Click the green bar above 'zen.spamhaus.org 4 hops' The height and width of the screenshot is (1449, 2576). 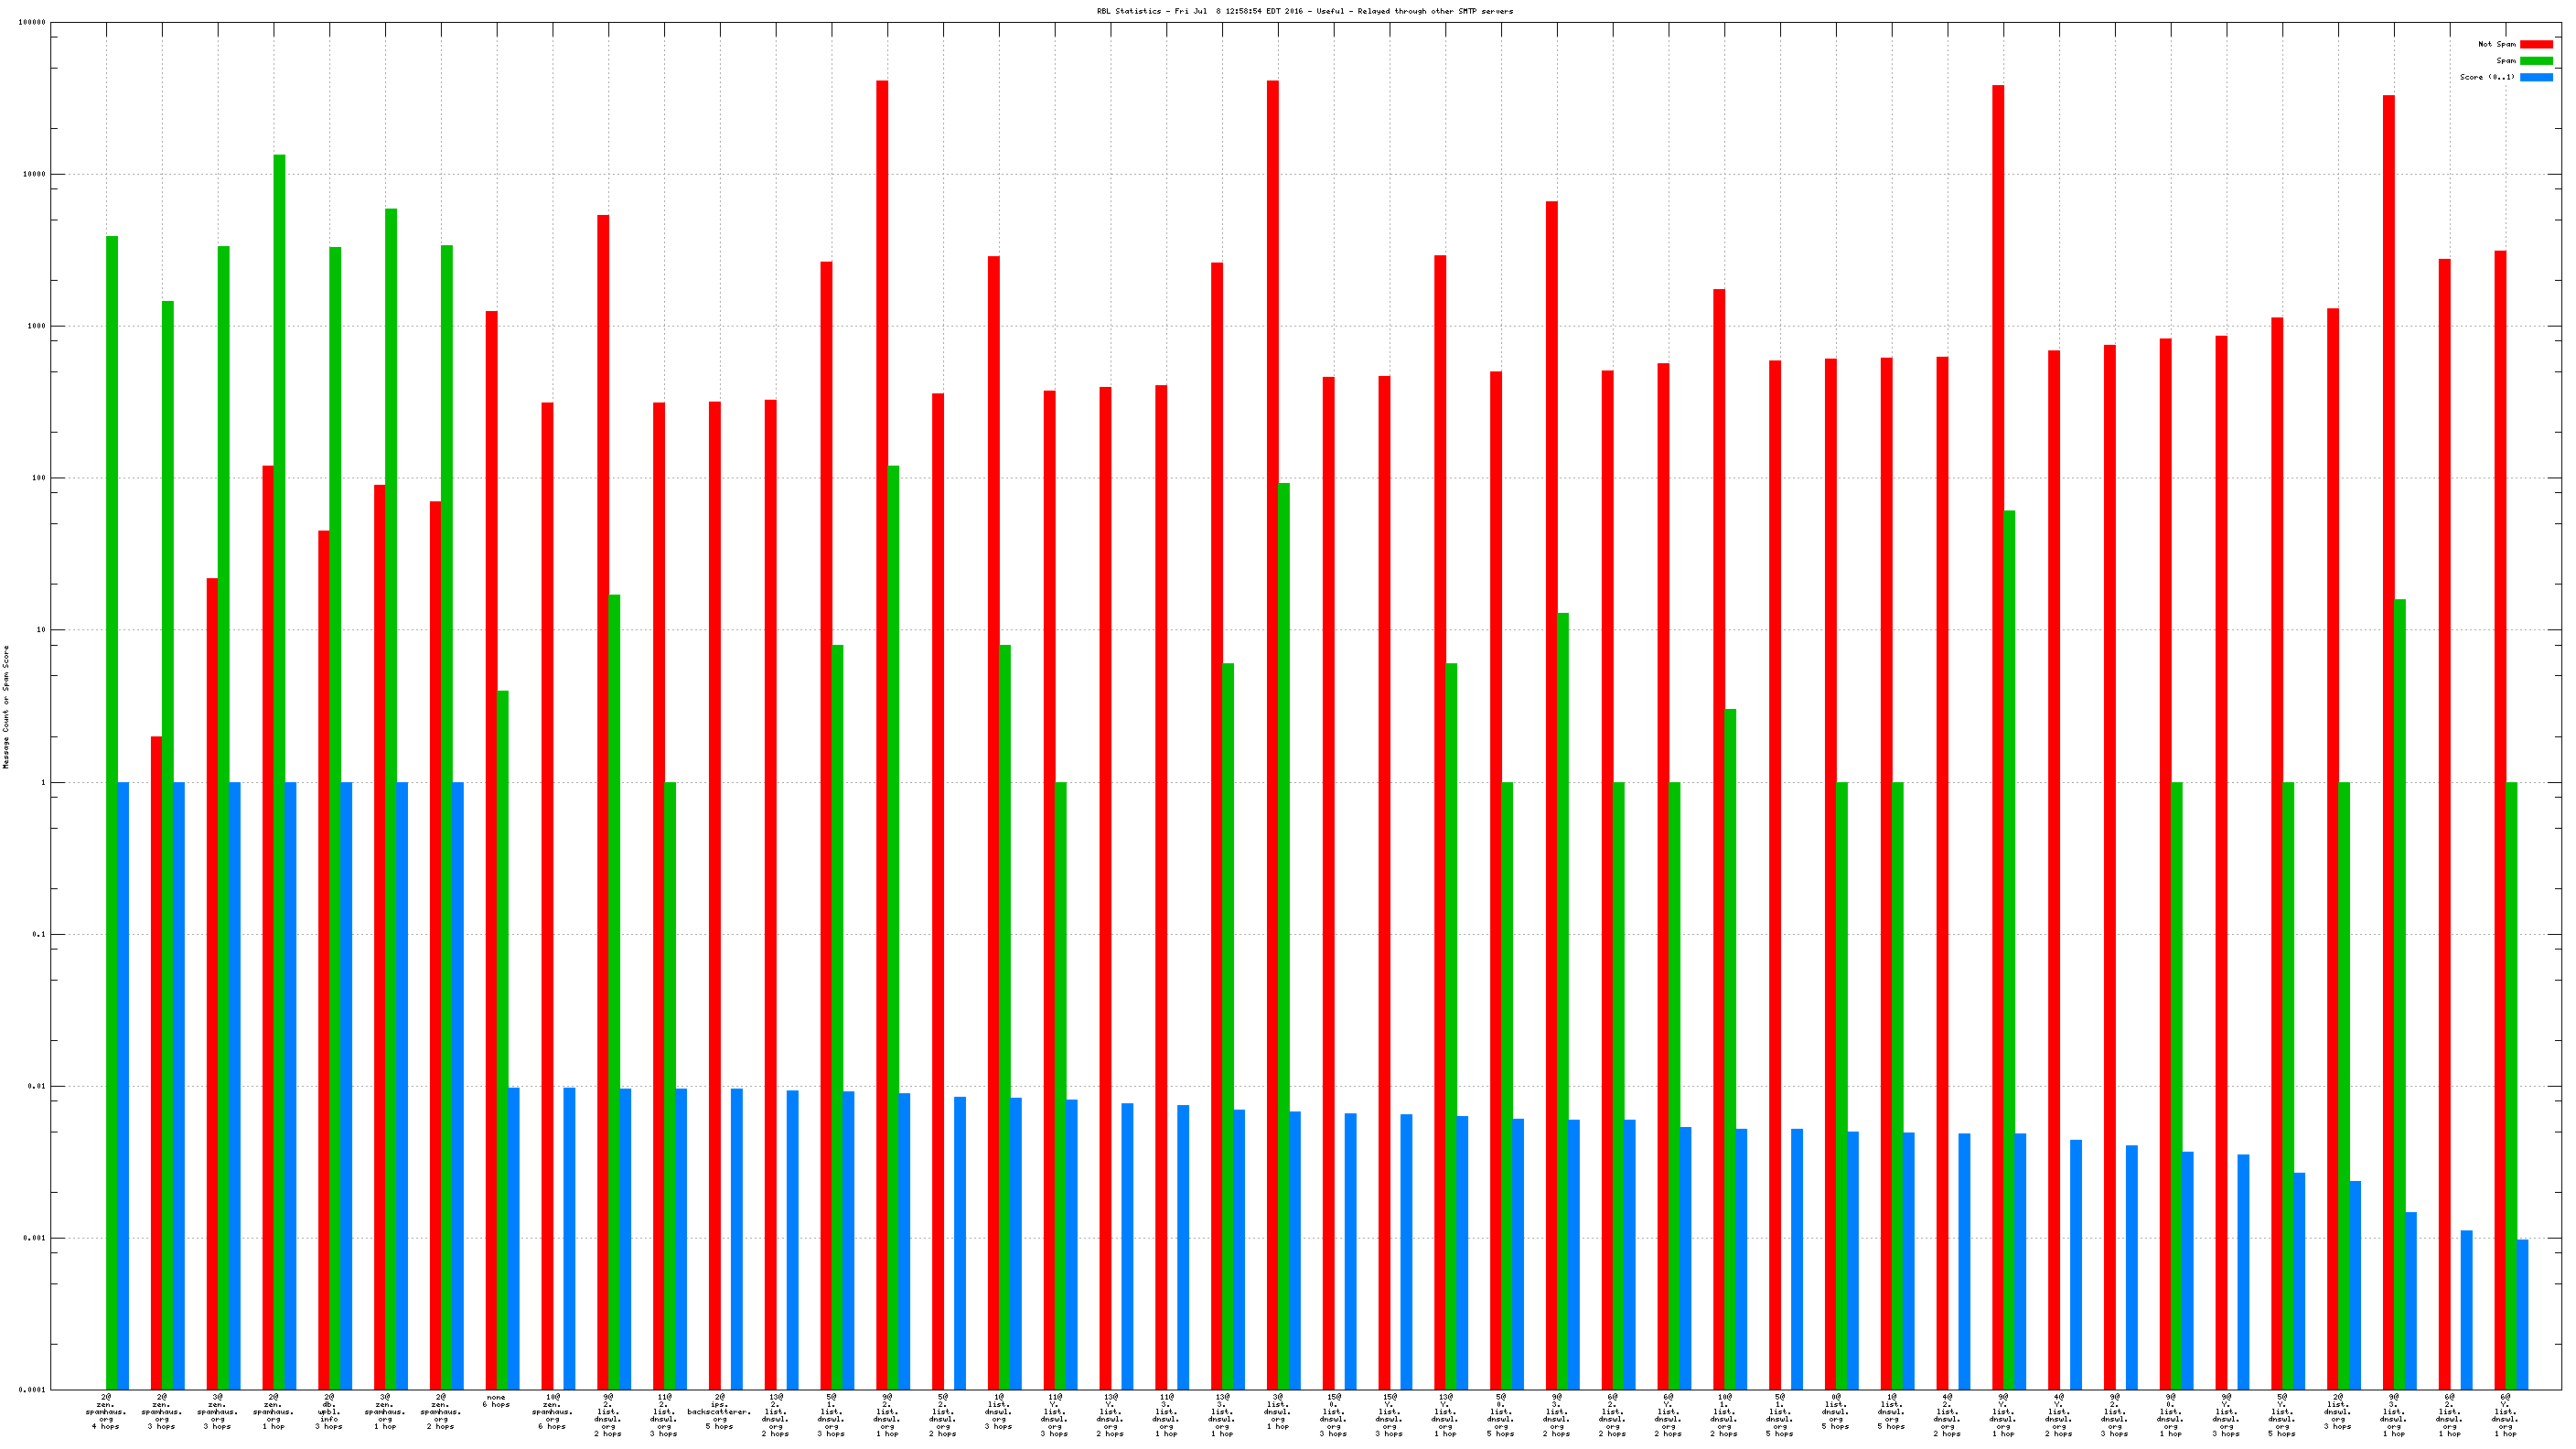coord(112,800)
